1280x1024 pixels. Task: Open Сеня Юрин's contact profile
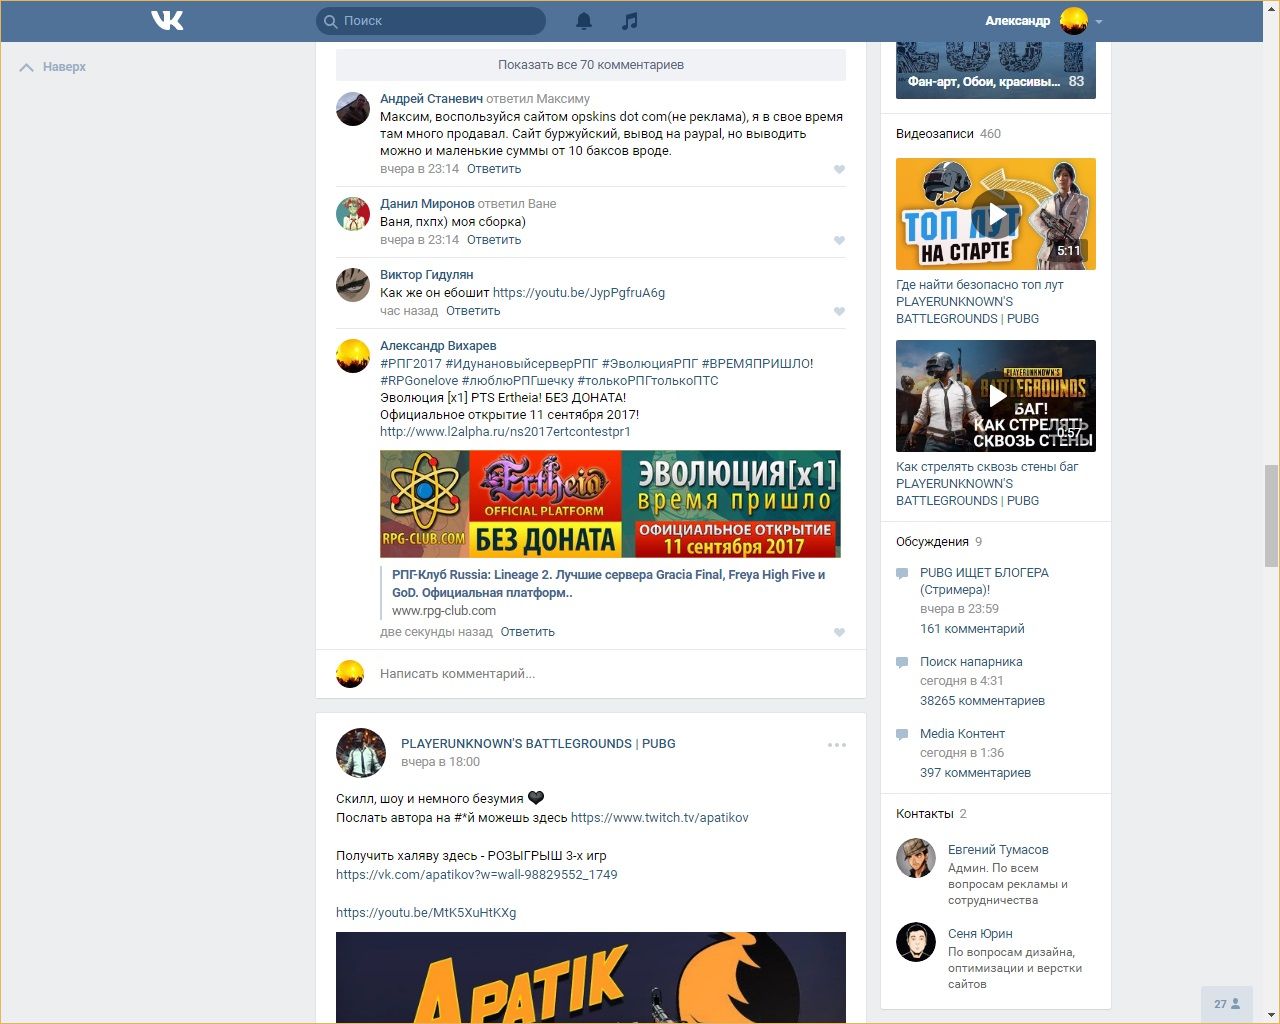[x=980, y=934]
